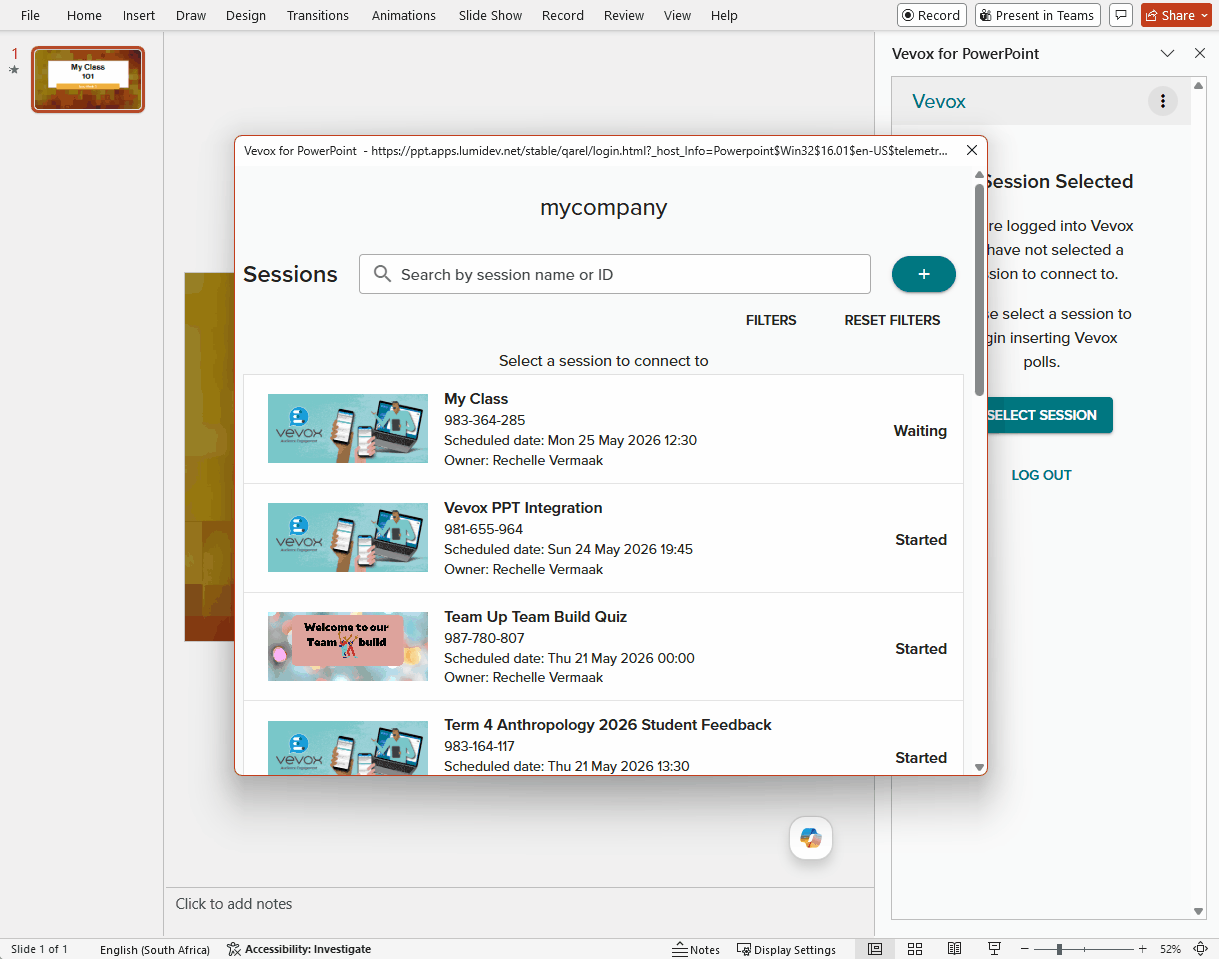Click the dialog scrollbar up arrow
1219x959 pixels.
click(x=979, y=175)
